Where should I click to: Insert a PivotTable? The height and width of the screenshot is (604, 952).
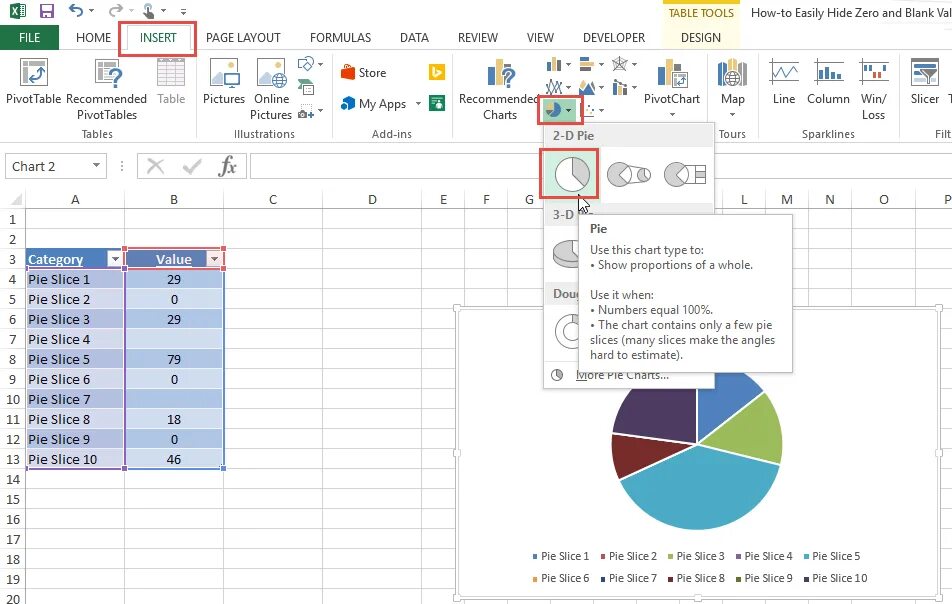click(x=33, y=81)
